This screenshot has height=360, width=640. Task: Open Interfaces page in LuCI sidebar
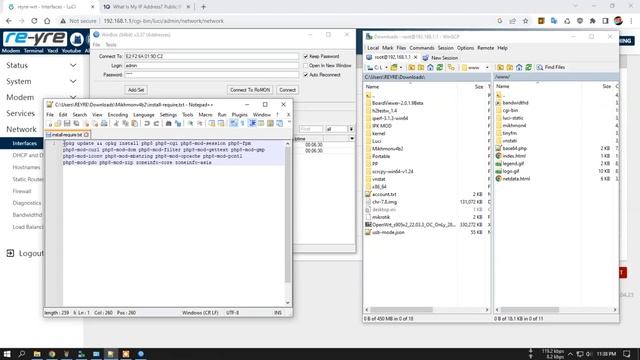point(24,143)
